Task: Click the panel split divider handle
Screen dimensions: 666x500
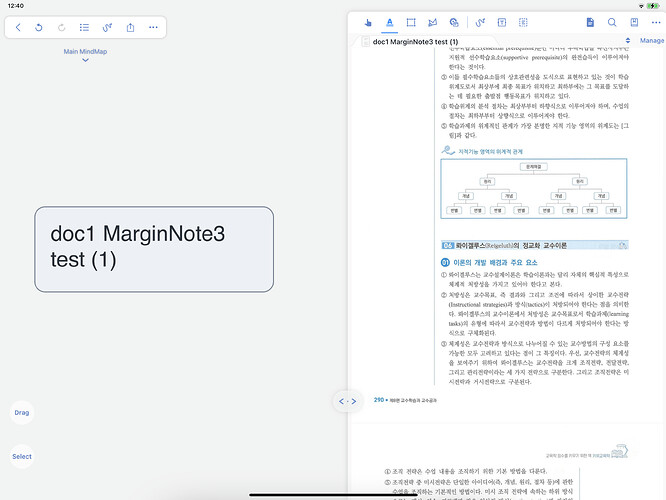Action: pos(347,401)
